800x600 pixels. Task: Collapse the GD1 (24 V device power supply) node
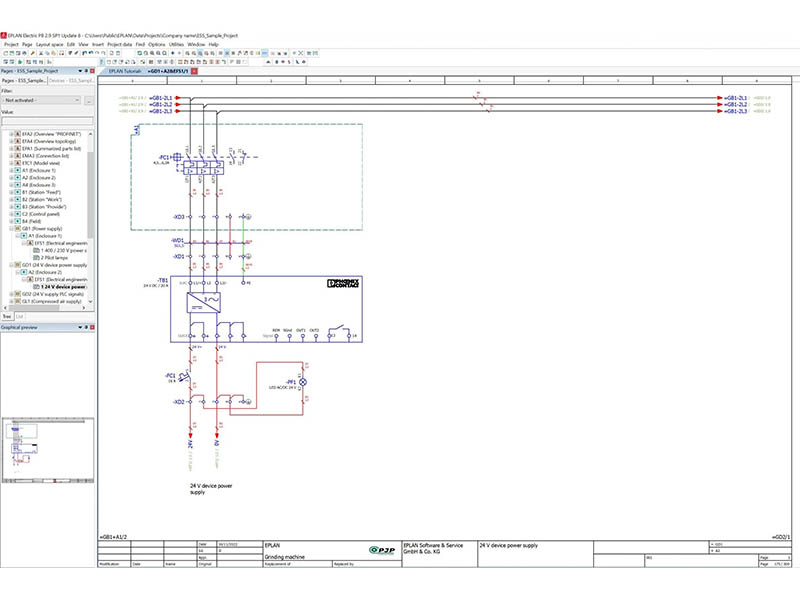[x=11, y=265]
